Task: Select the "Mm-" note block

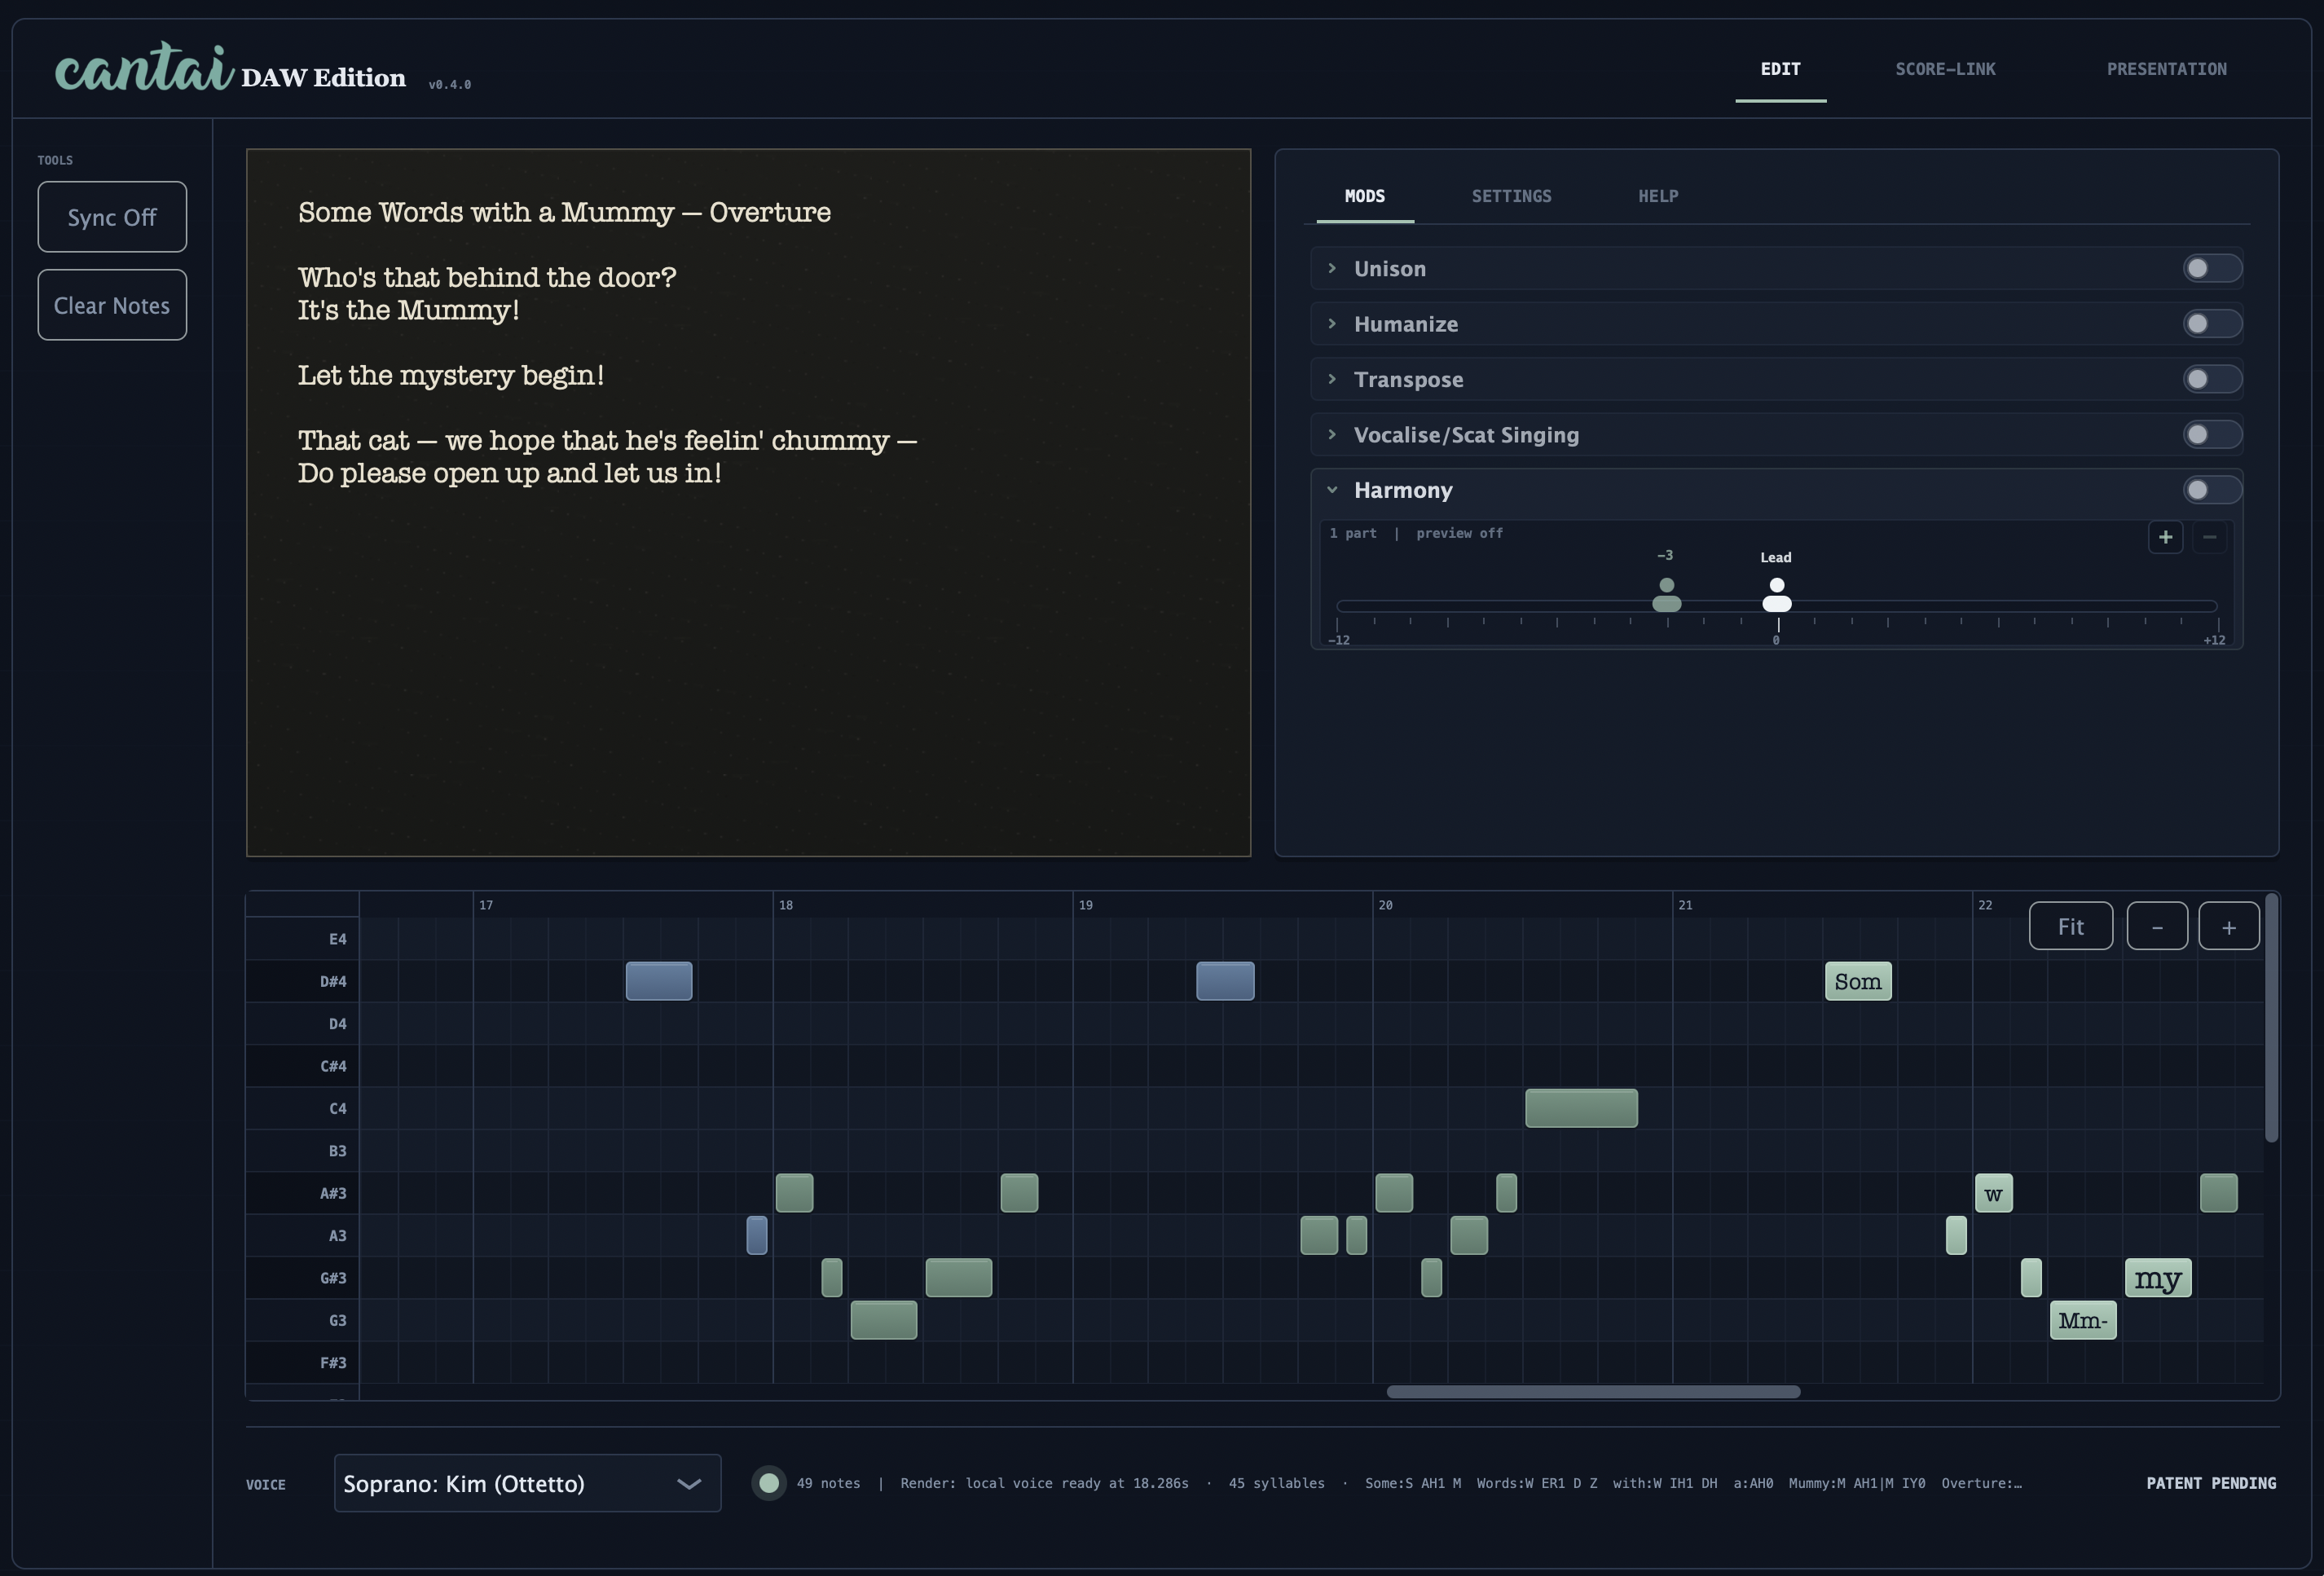Action: coord(2083,1320)
